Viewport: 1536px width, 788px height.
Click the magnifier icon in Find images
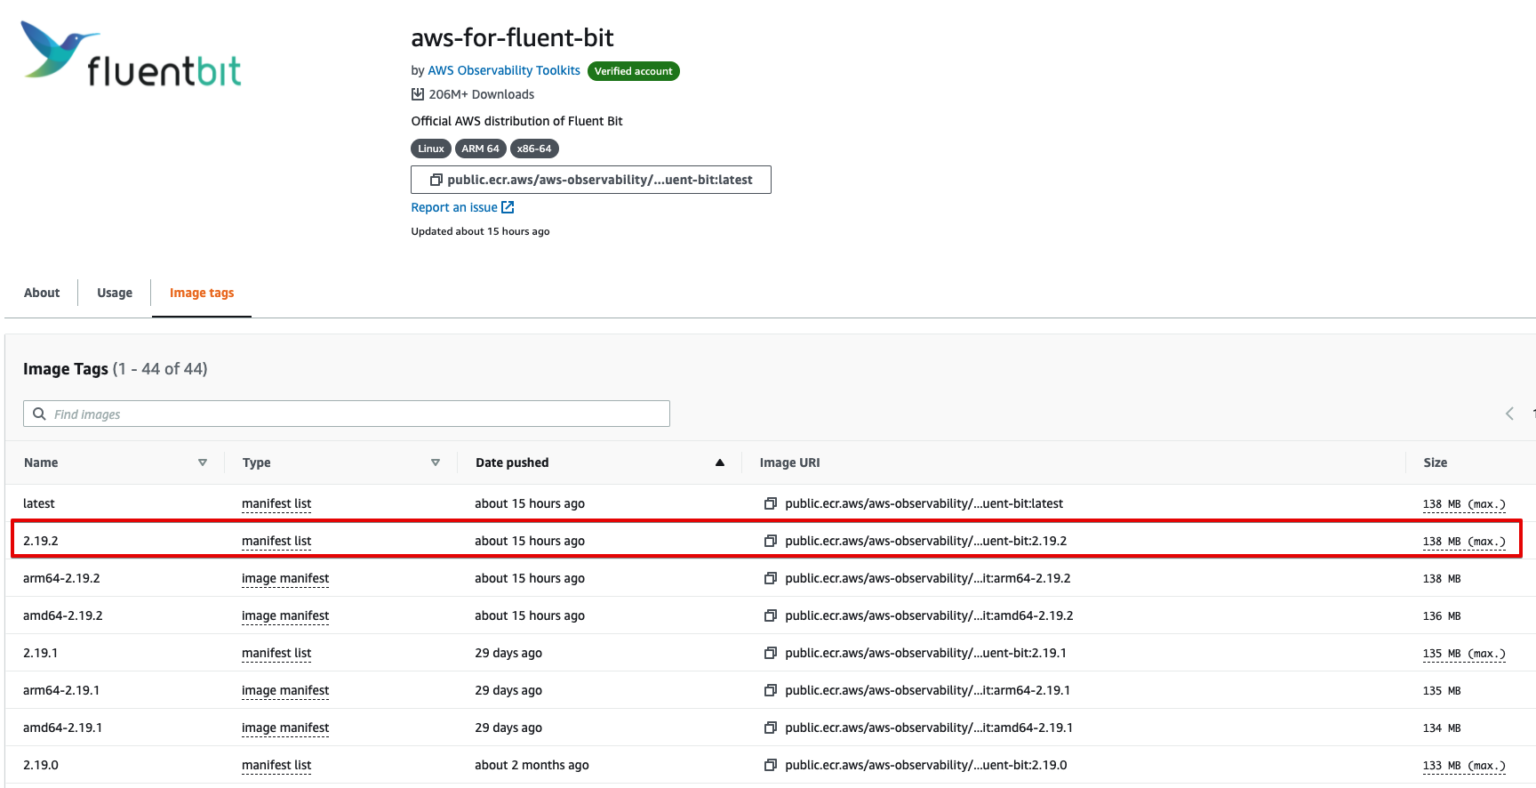(39, 413)
